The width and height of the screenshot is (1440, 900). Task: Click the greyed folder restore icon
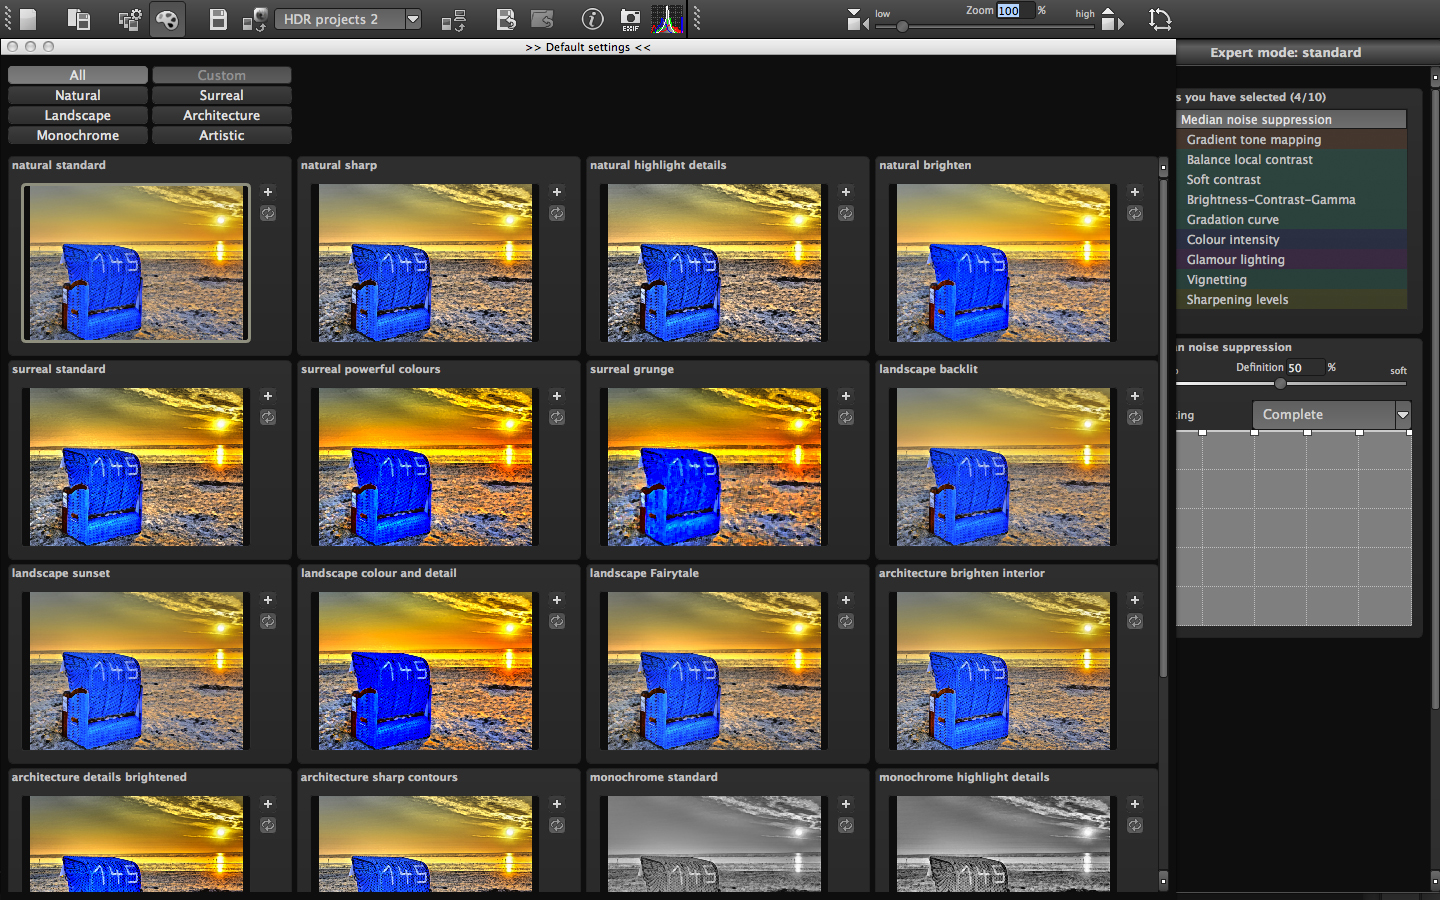pos(542,19)
